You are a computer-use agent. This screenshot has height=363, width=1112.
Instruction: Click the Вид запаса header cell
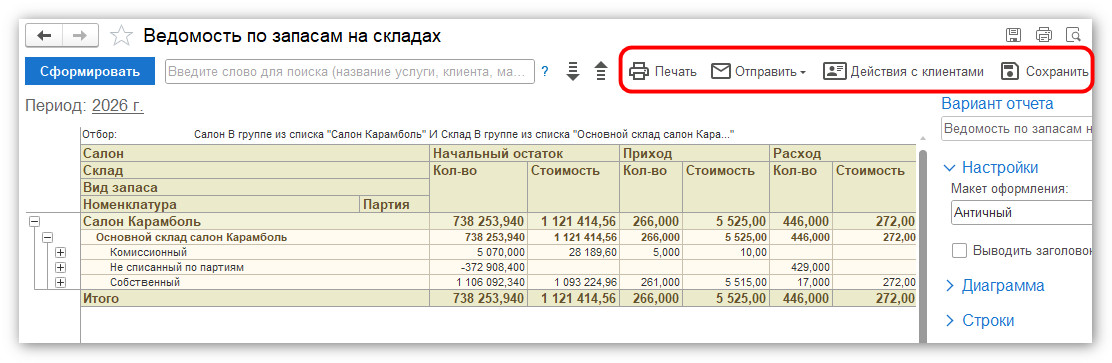pos(256,188)
